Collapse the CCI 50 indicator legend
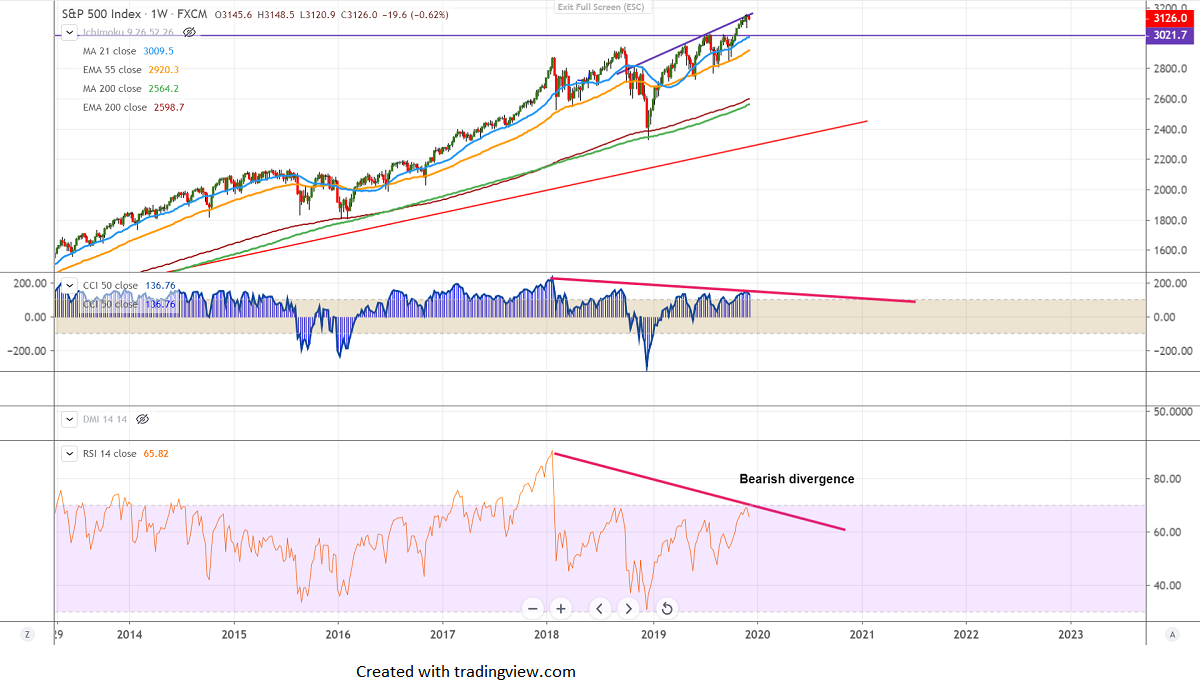This screenshot has width=1200, height=693. pyautogui.click(x=70, y=286)
